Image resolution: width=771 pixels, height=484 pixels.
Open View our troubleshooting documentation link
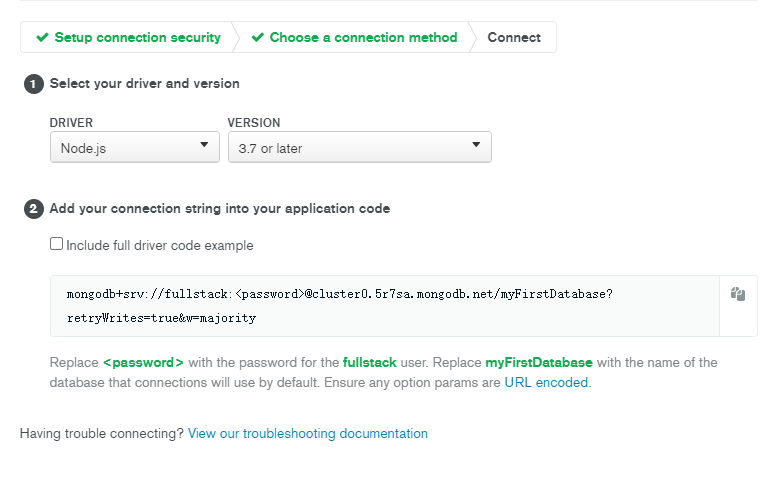pyautogui.click(x=308, y=434)
